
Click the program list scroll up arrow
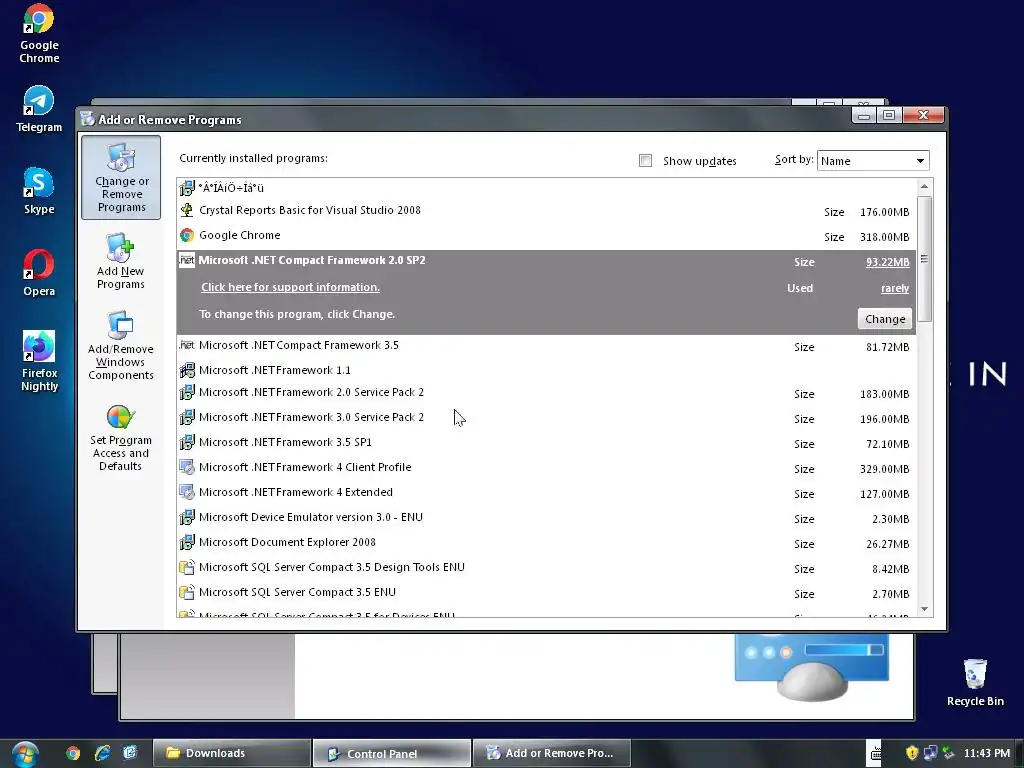click(x=924, y=187)
